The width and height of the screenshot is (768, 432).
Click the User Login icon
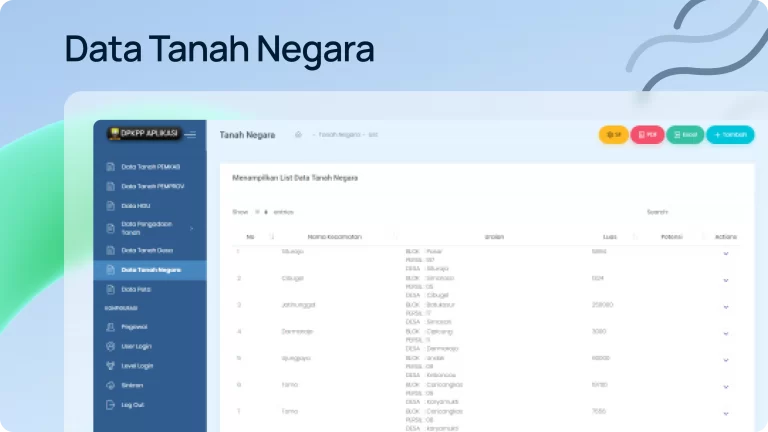click(110, 346)
